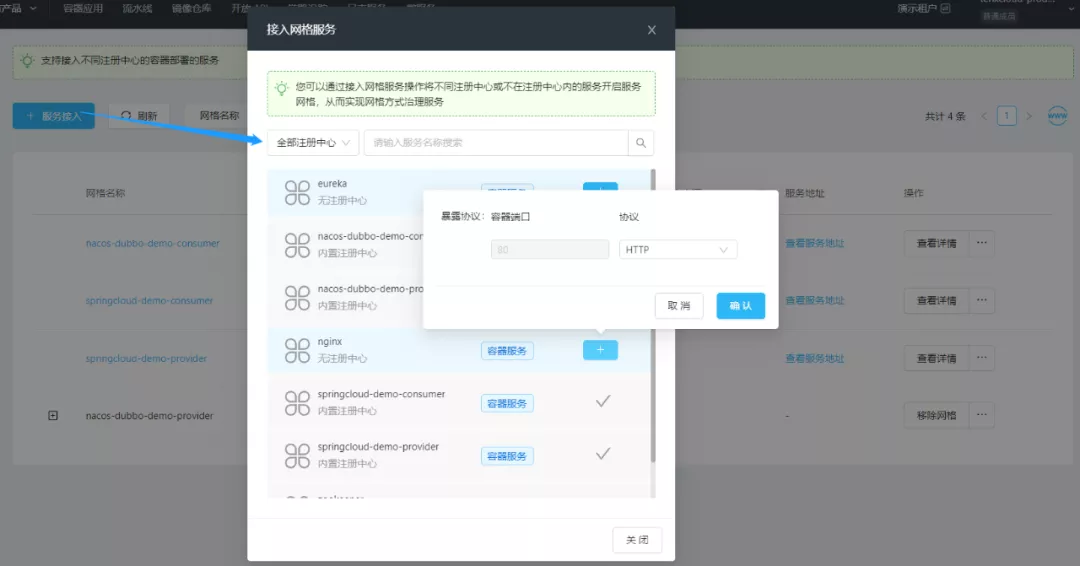
Task: Click 查看服务地址 for springcloud-demo-provider
Action: pos(815,358)
